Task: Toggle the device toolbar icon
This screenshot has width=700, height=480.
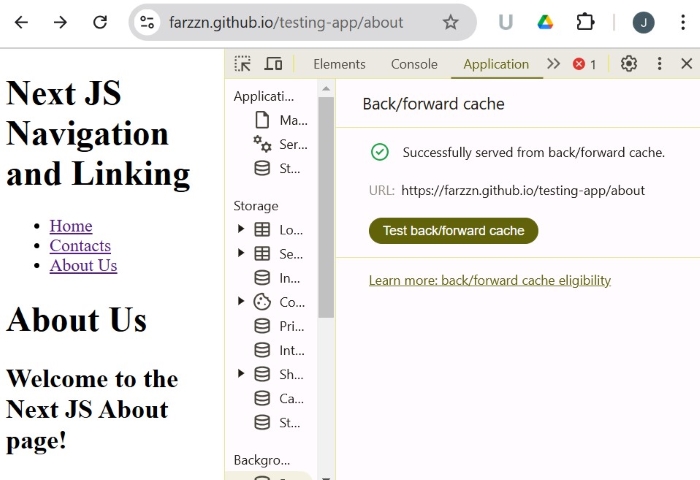Action: tap(273, 64)
